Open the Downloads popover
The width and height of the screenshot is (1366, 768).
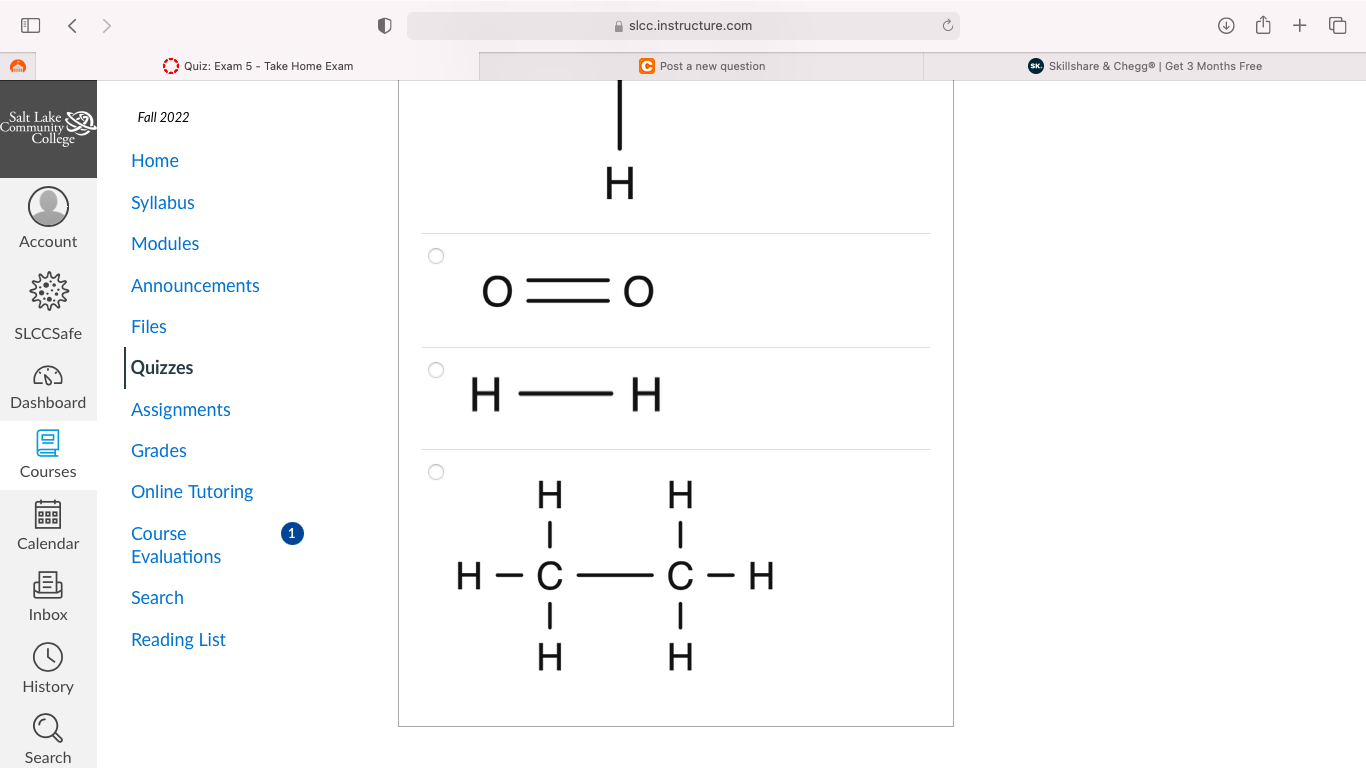[x=1225, y=25]
